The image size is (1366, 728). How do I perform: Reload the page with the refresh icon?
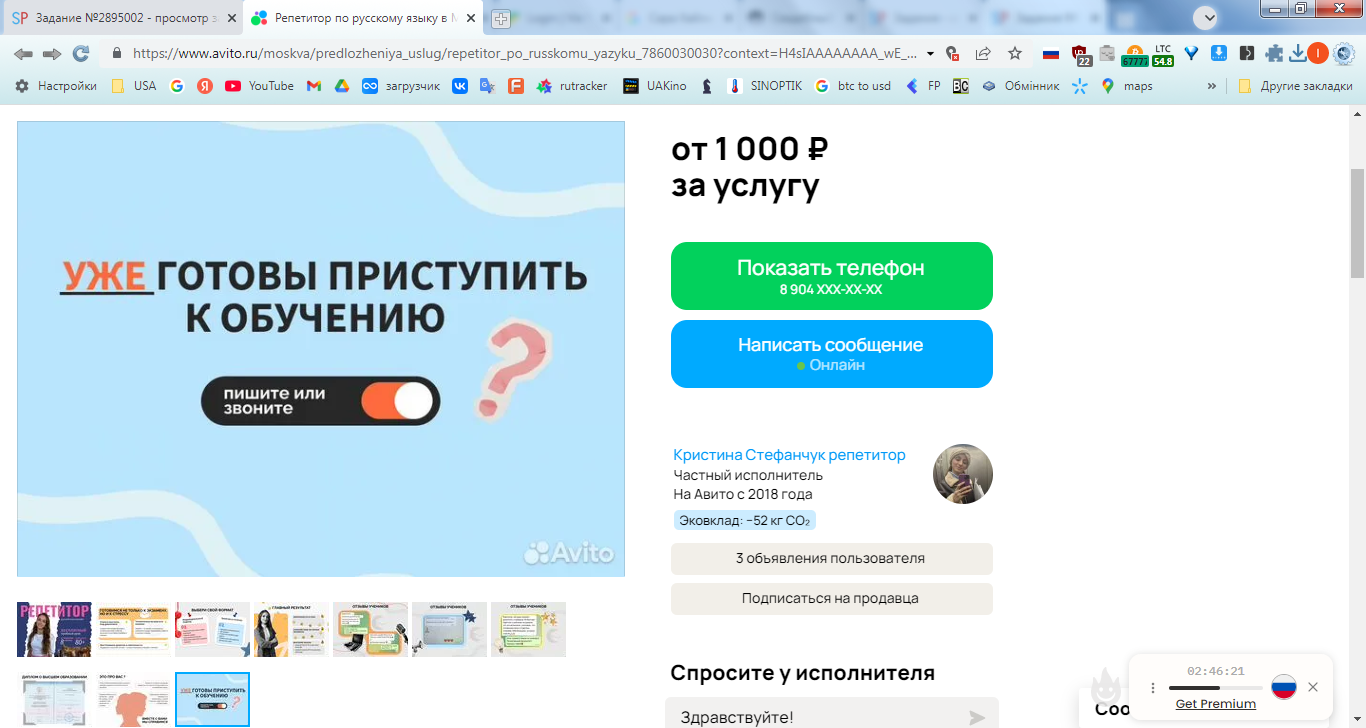[80, 54]
